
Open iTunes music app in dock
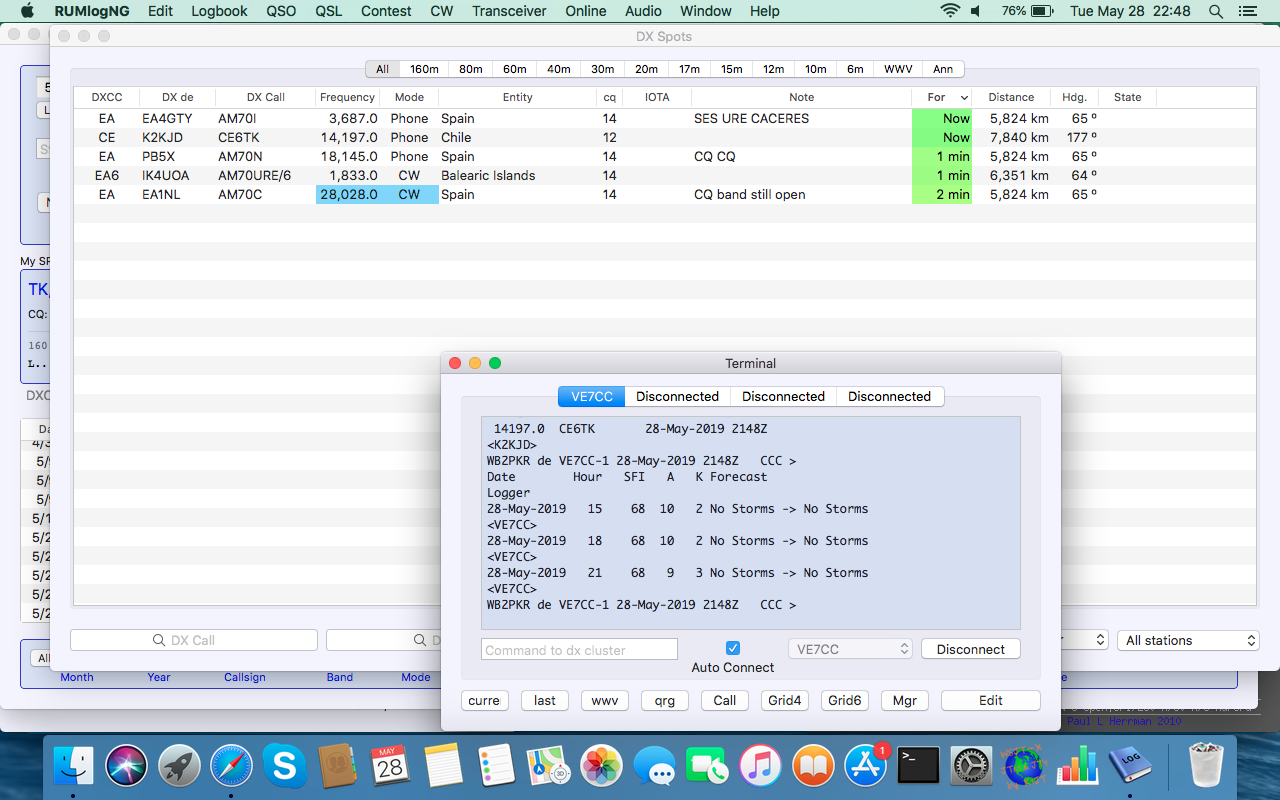[x=761, y=767]
